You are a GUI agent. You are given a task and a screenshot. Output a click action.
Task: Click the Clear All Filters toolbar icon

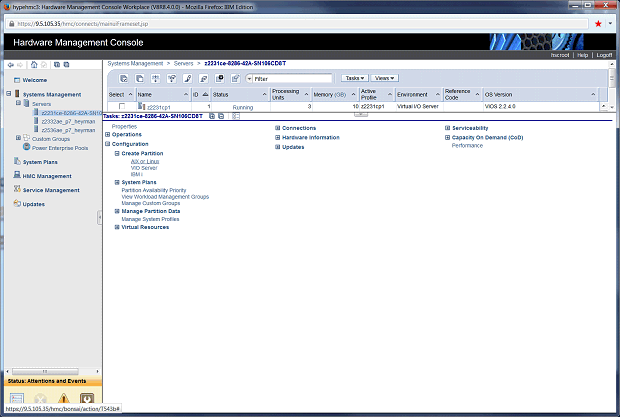point(204,79)
